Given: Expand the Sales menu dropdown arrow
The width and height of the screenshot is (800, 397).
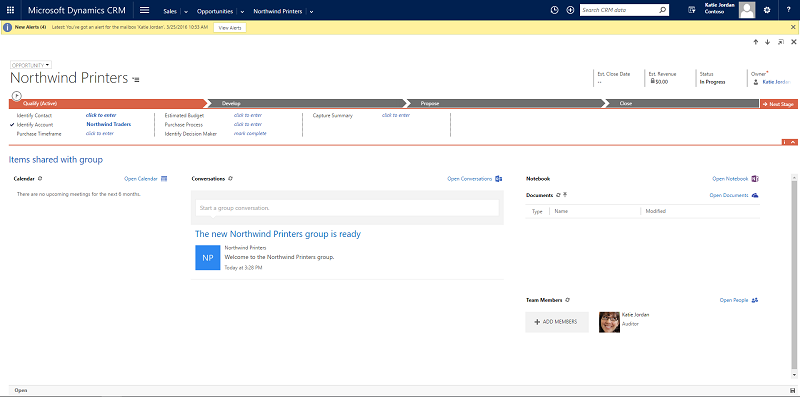Looking at the screenshot, I should tap(186, 11).
